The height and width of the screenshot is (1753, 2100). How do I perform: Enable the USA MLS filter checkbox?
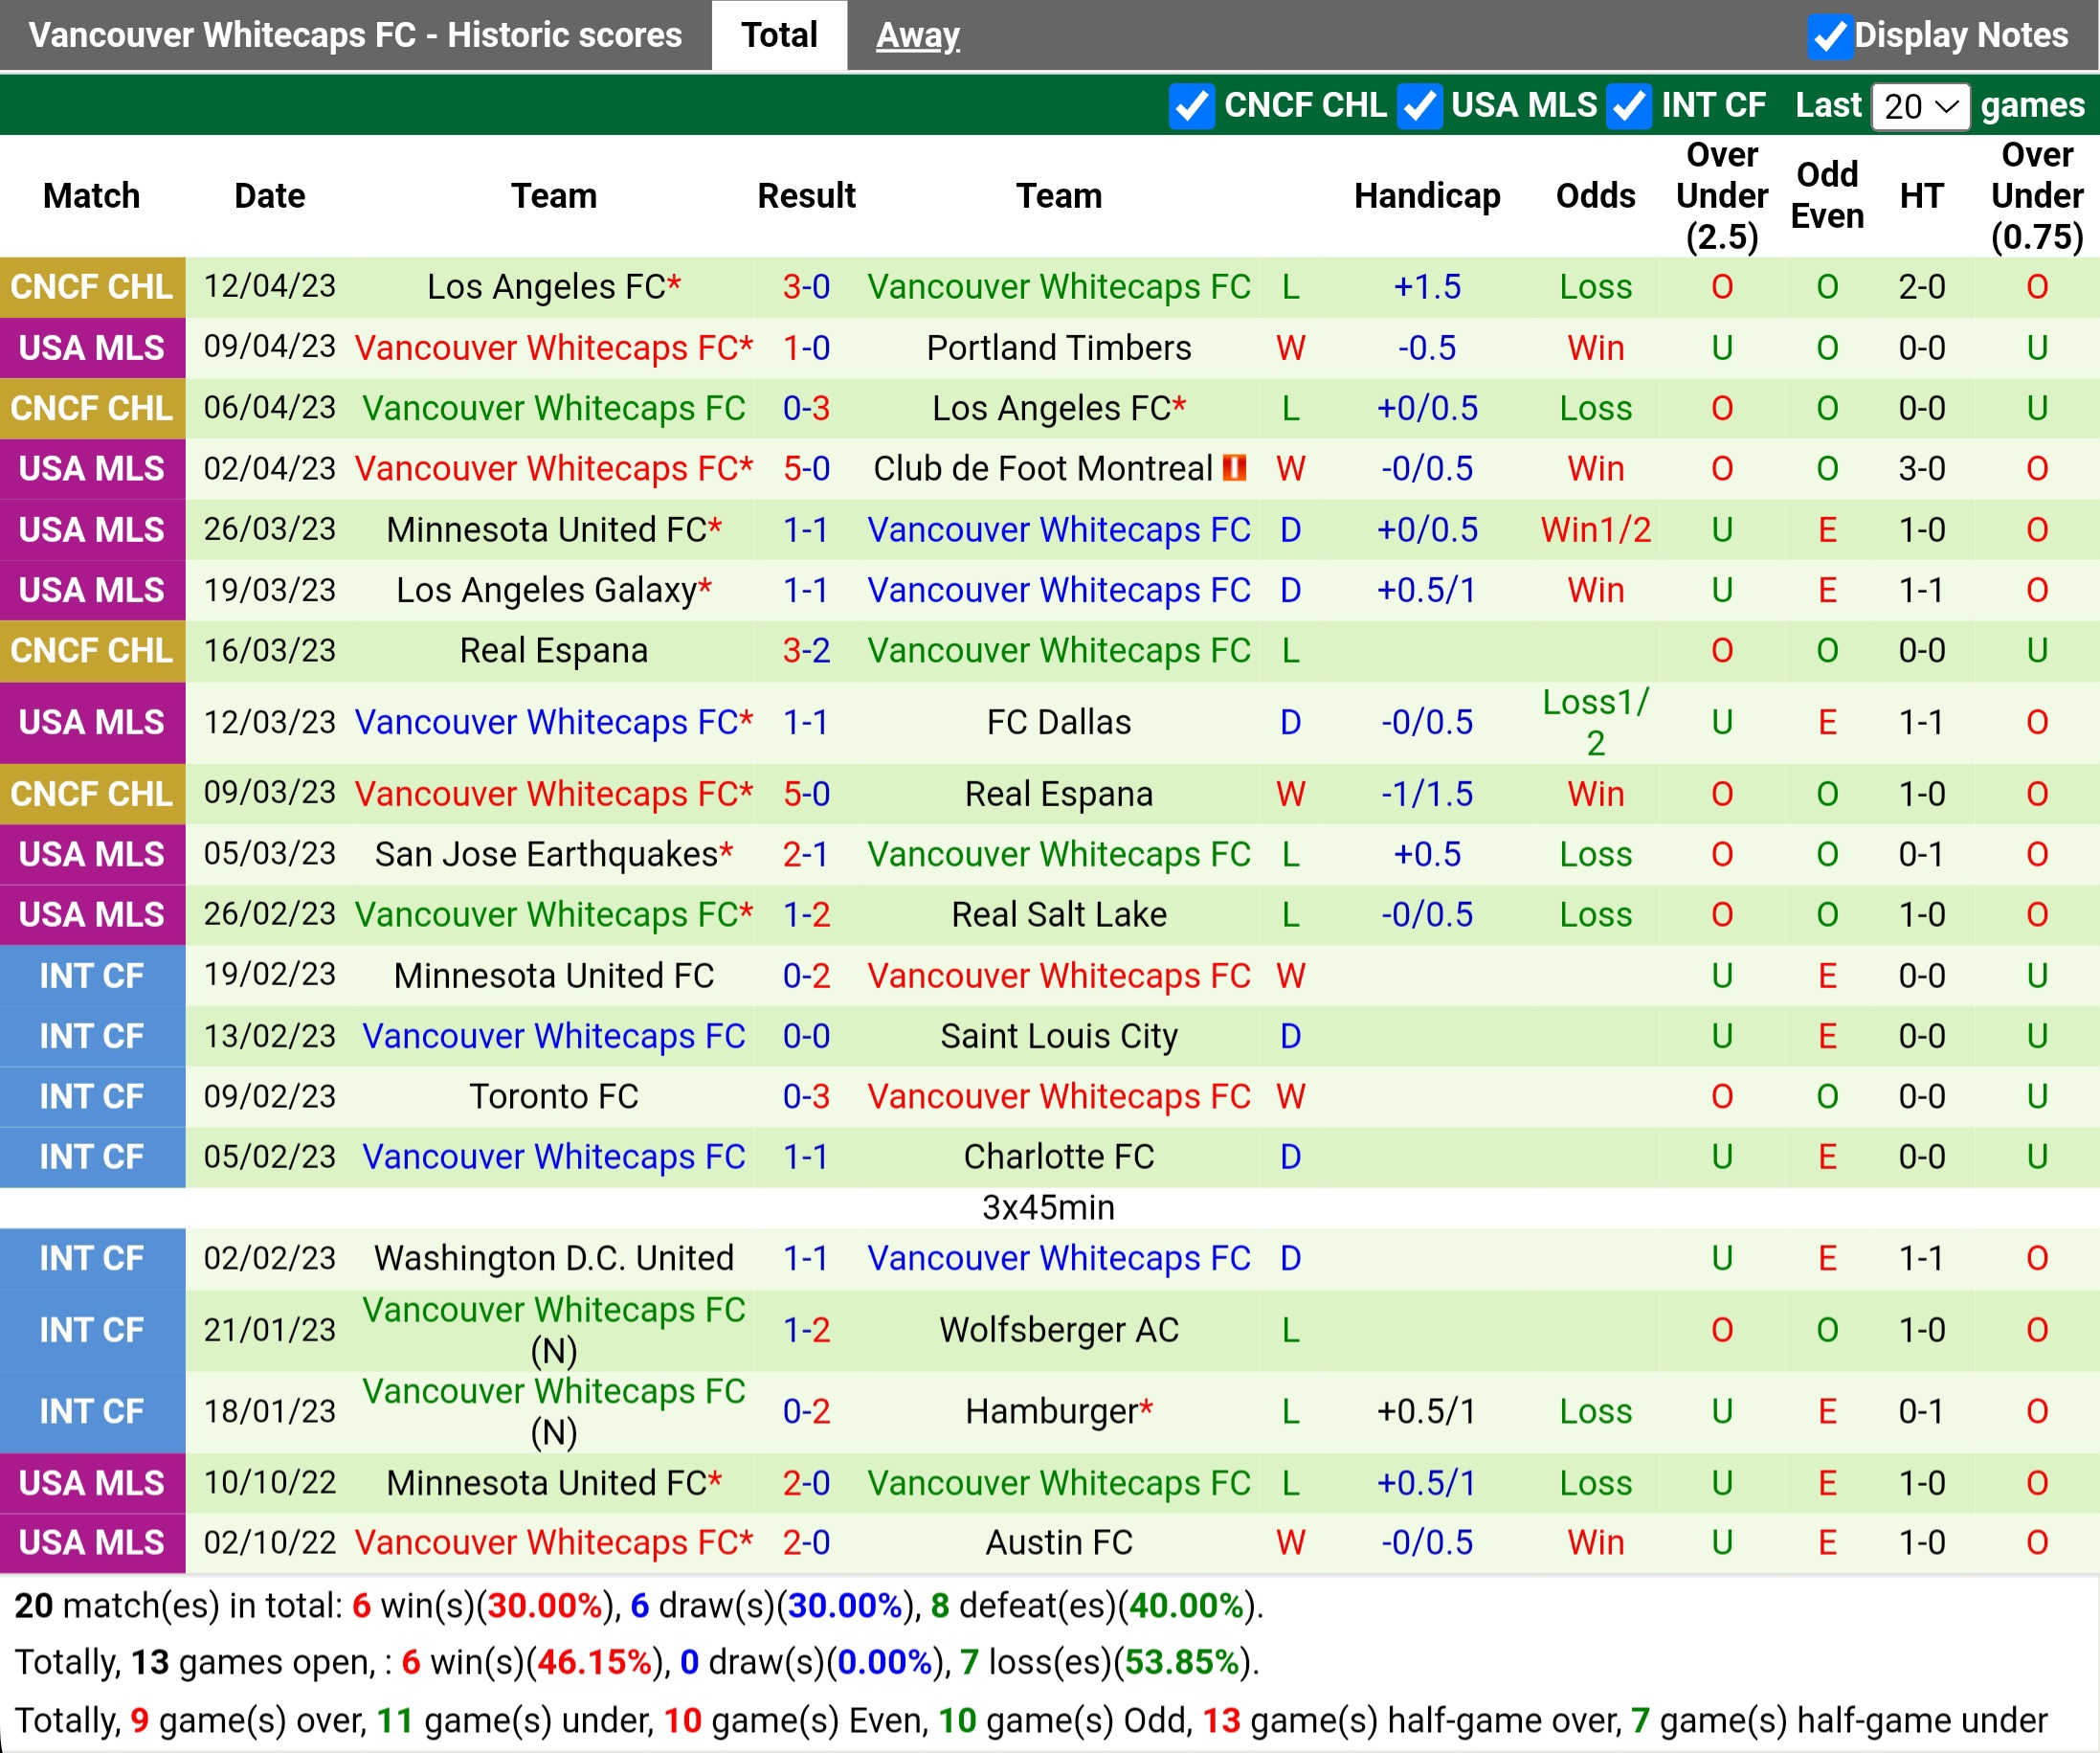click(1423, 106)
